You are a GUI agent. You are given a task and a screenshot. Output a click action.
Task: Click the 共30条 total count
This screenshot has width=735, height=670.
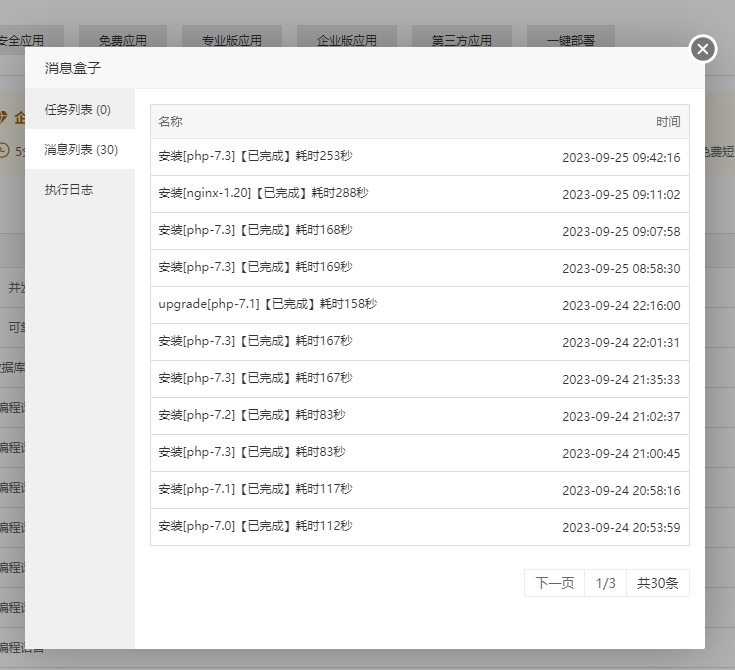[658, 583]
